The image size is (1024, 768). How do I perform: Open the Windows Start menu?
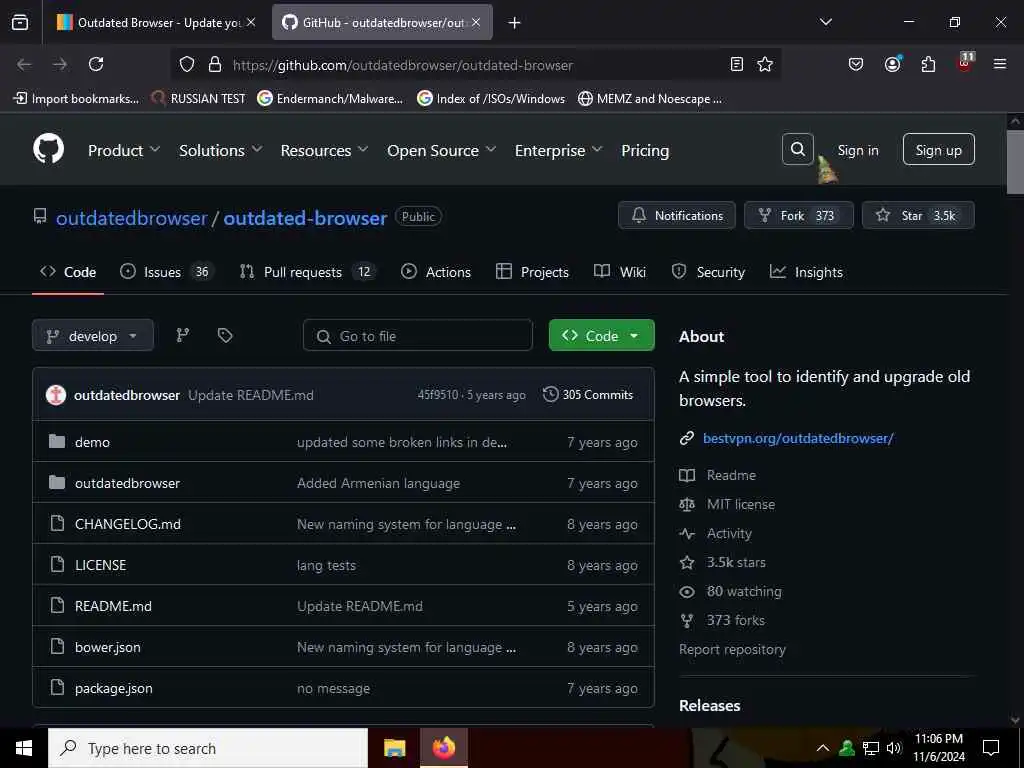[x=24, y=748]
